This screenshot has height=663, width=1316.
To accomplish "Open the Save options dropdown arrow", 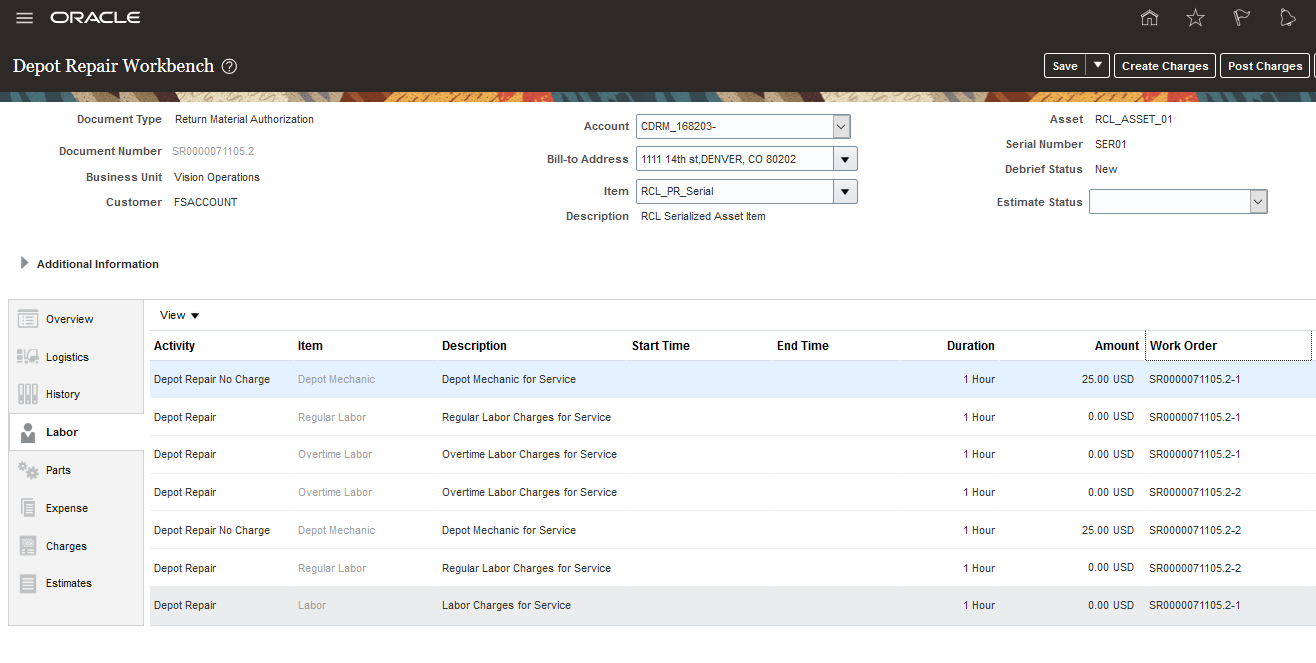I will coord(1098,66).
